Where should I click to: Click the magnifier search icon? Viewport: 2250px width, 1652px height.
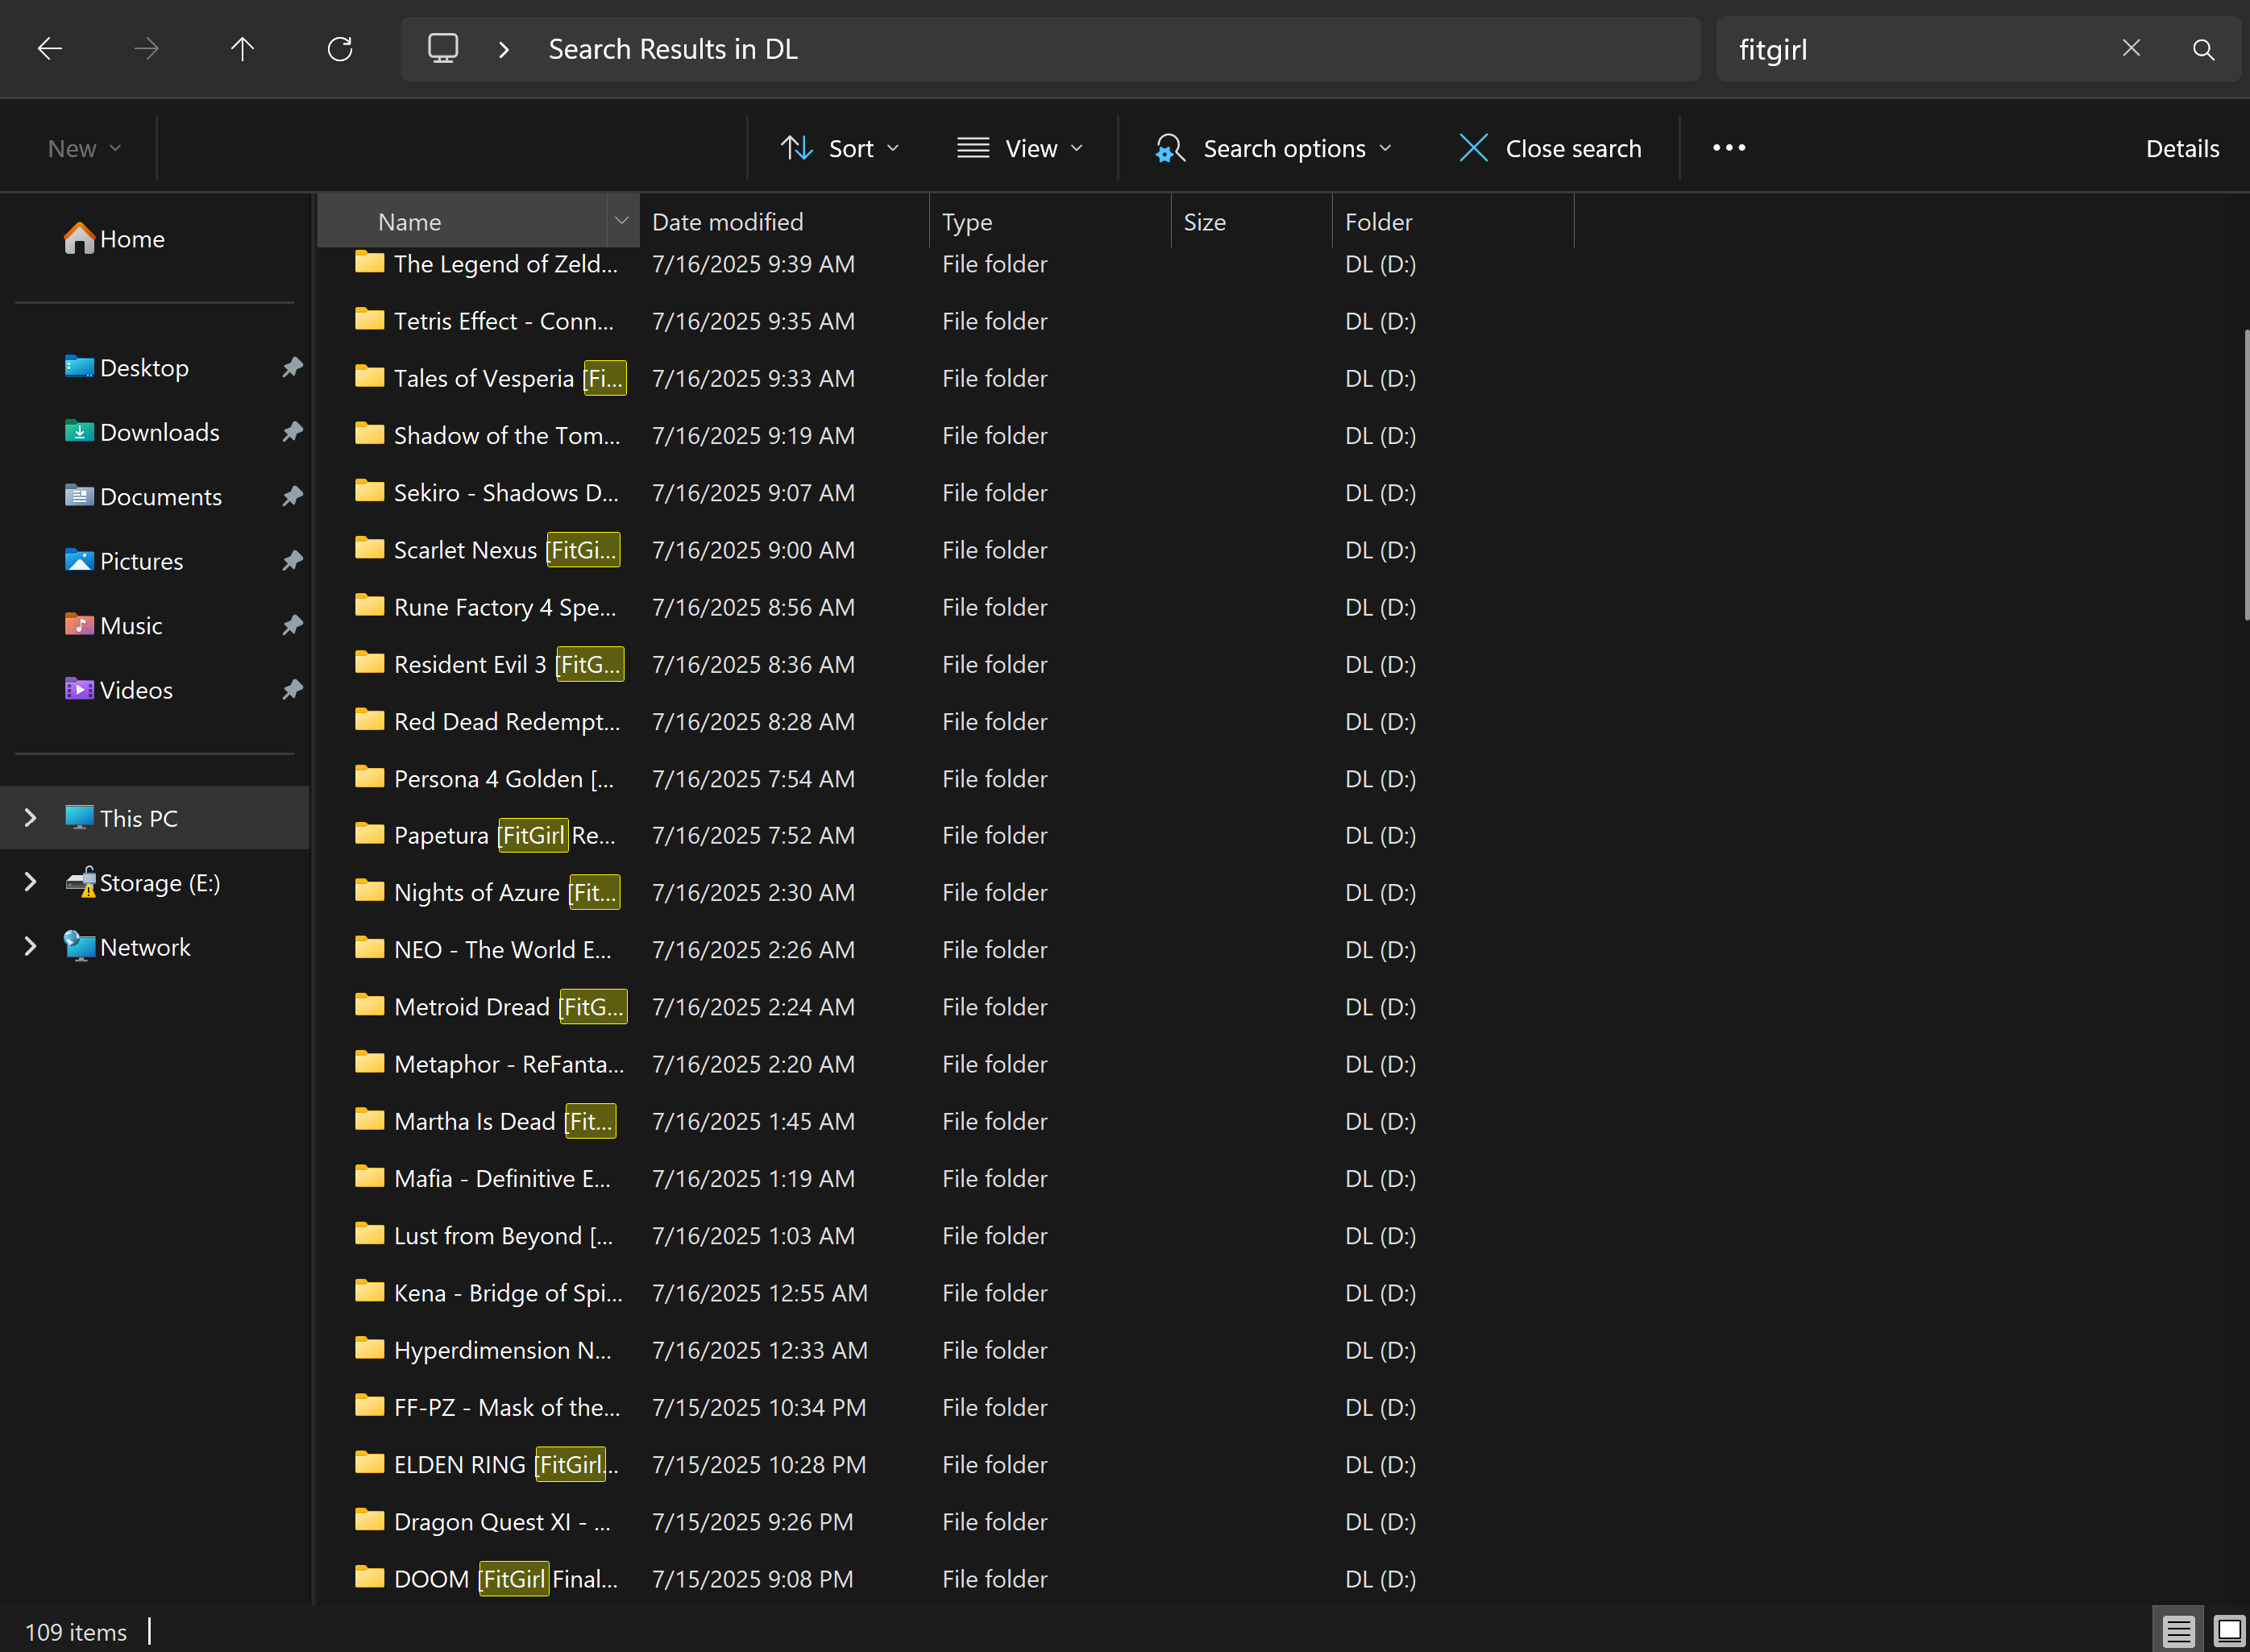pyautogui.click(x=2203, y=49)
